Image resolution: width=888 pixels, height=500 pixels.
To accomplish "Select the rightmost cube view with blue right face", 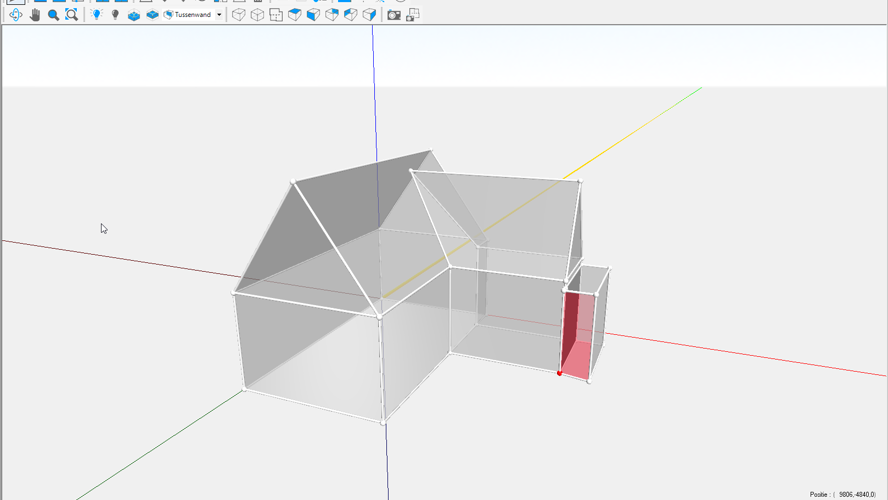I will (369, 15).
